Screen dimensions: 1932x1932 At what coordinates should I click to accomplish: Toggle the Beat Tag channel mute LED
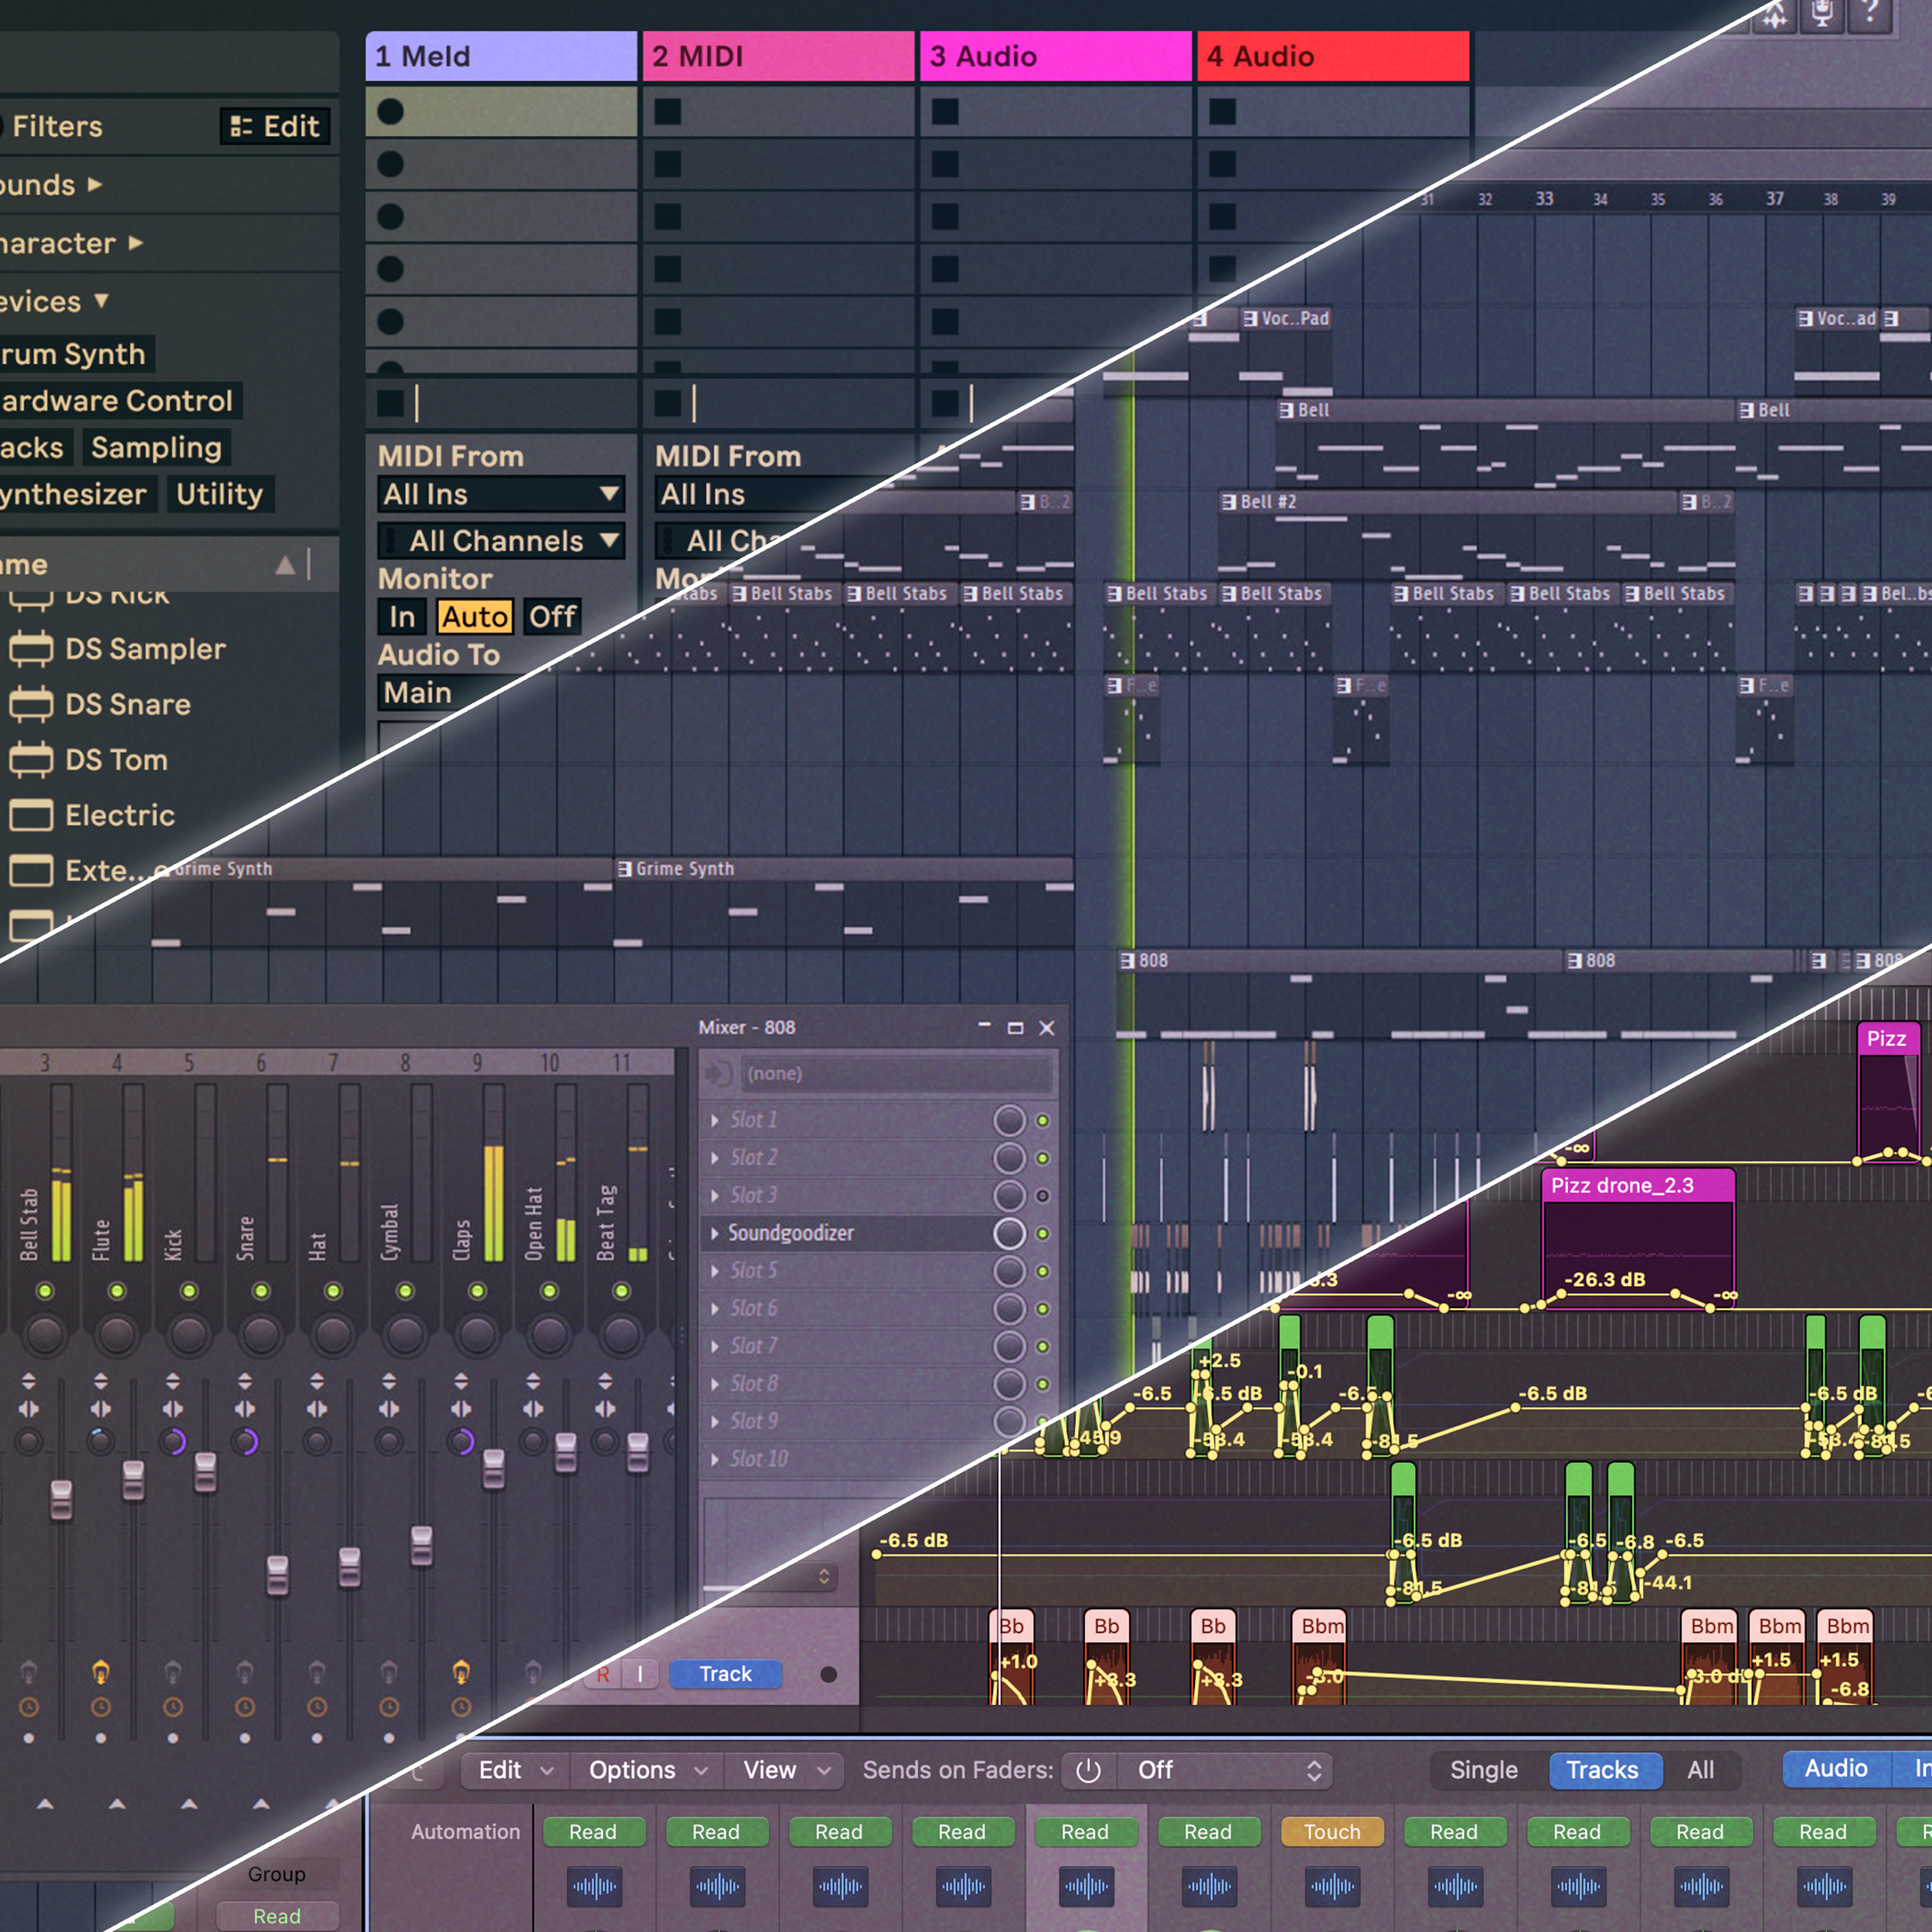pyautogui.click(x=621, y=1291)
